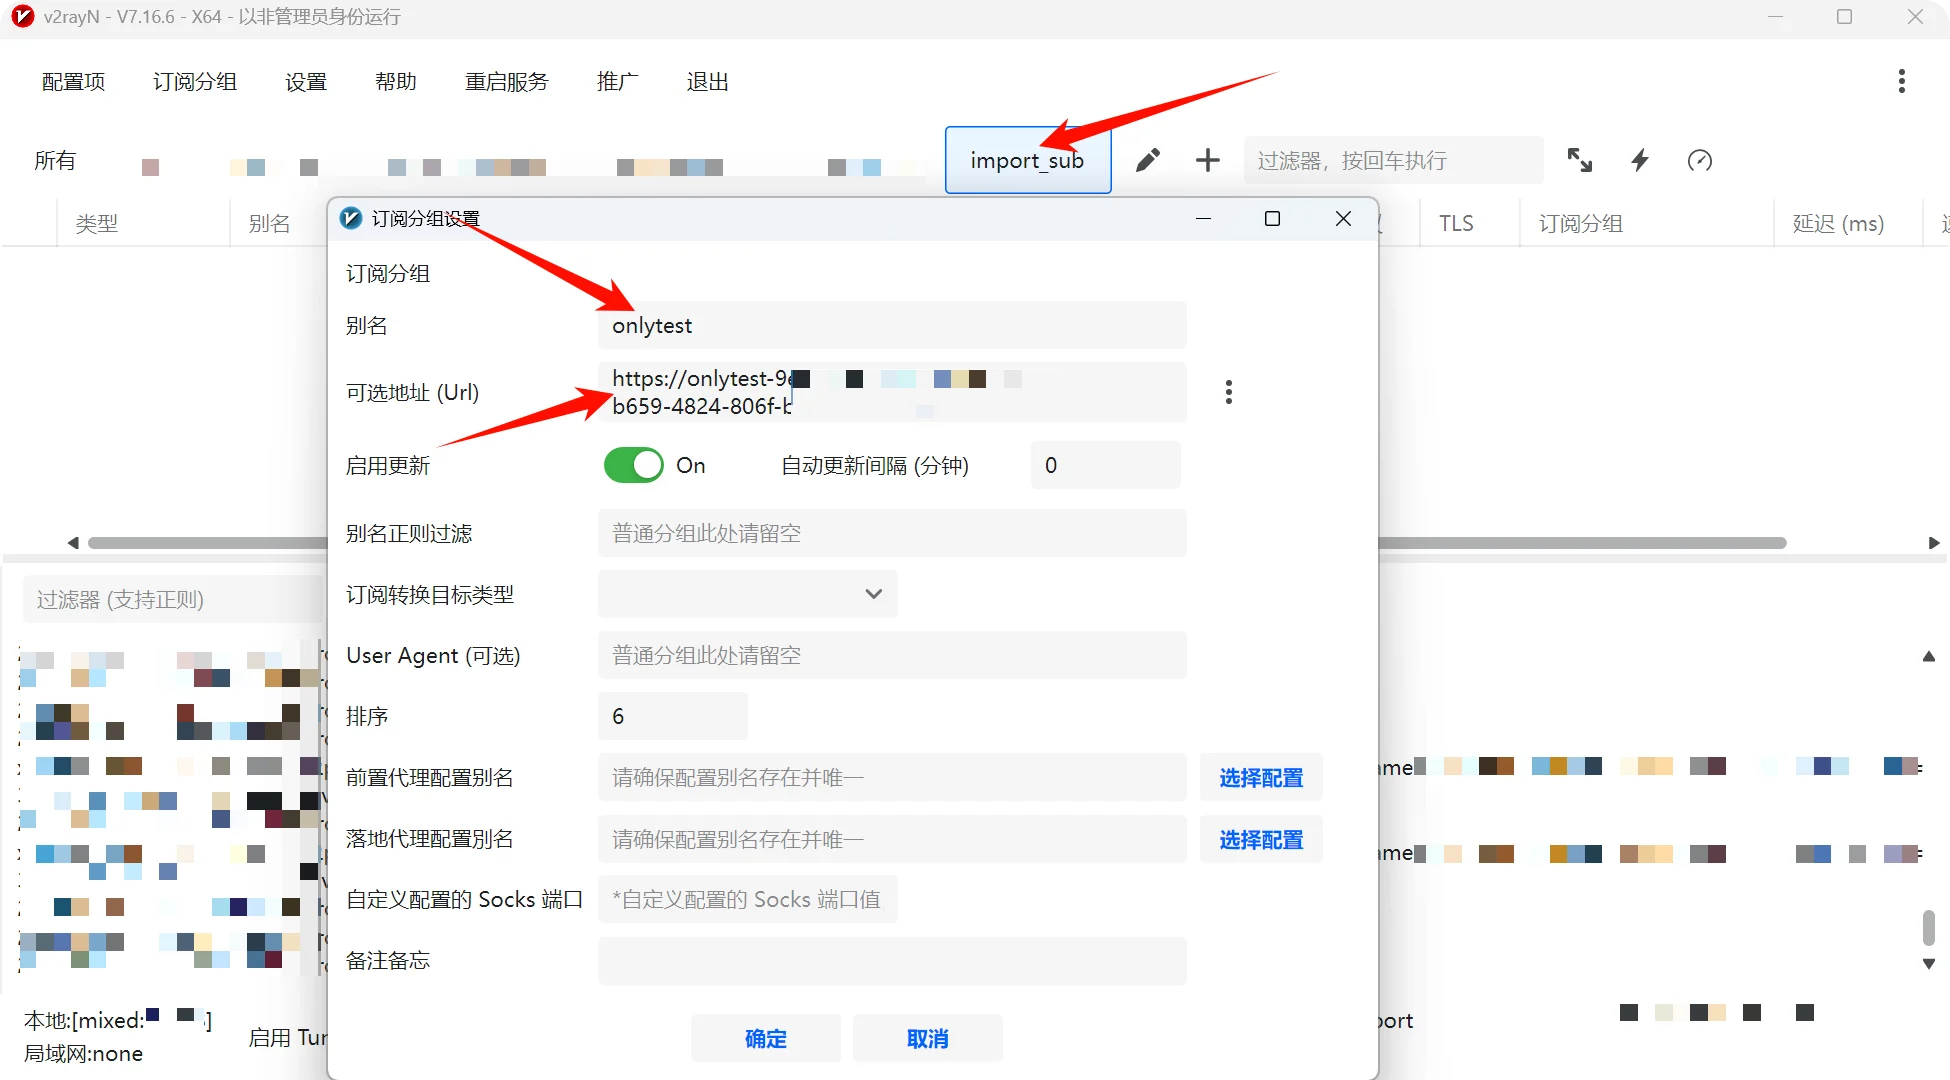Click the 自动更新间隔 minutes field
This screenshot has height=1080, width=1950.
pos(1105,465)
